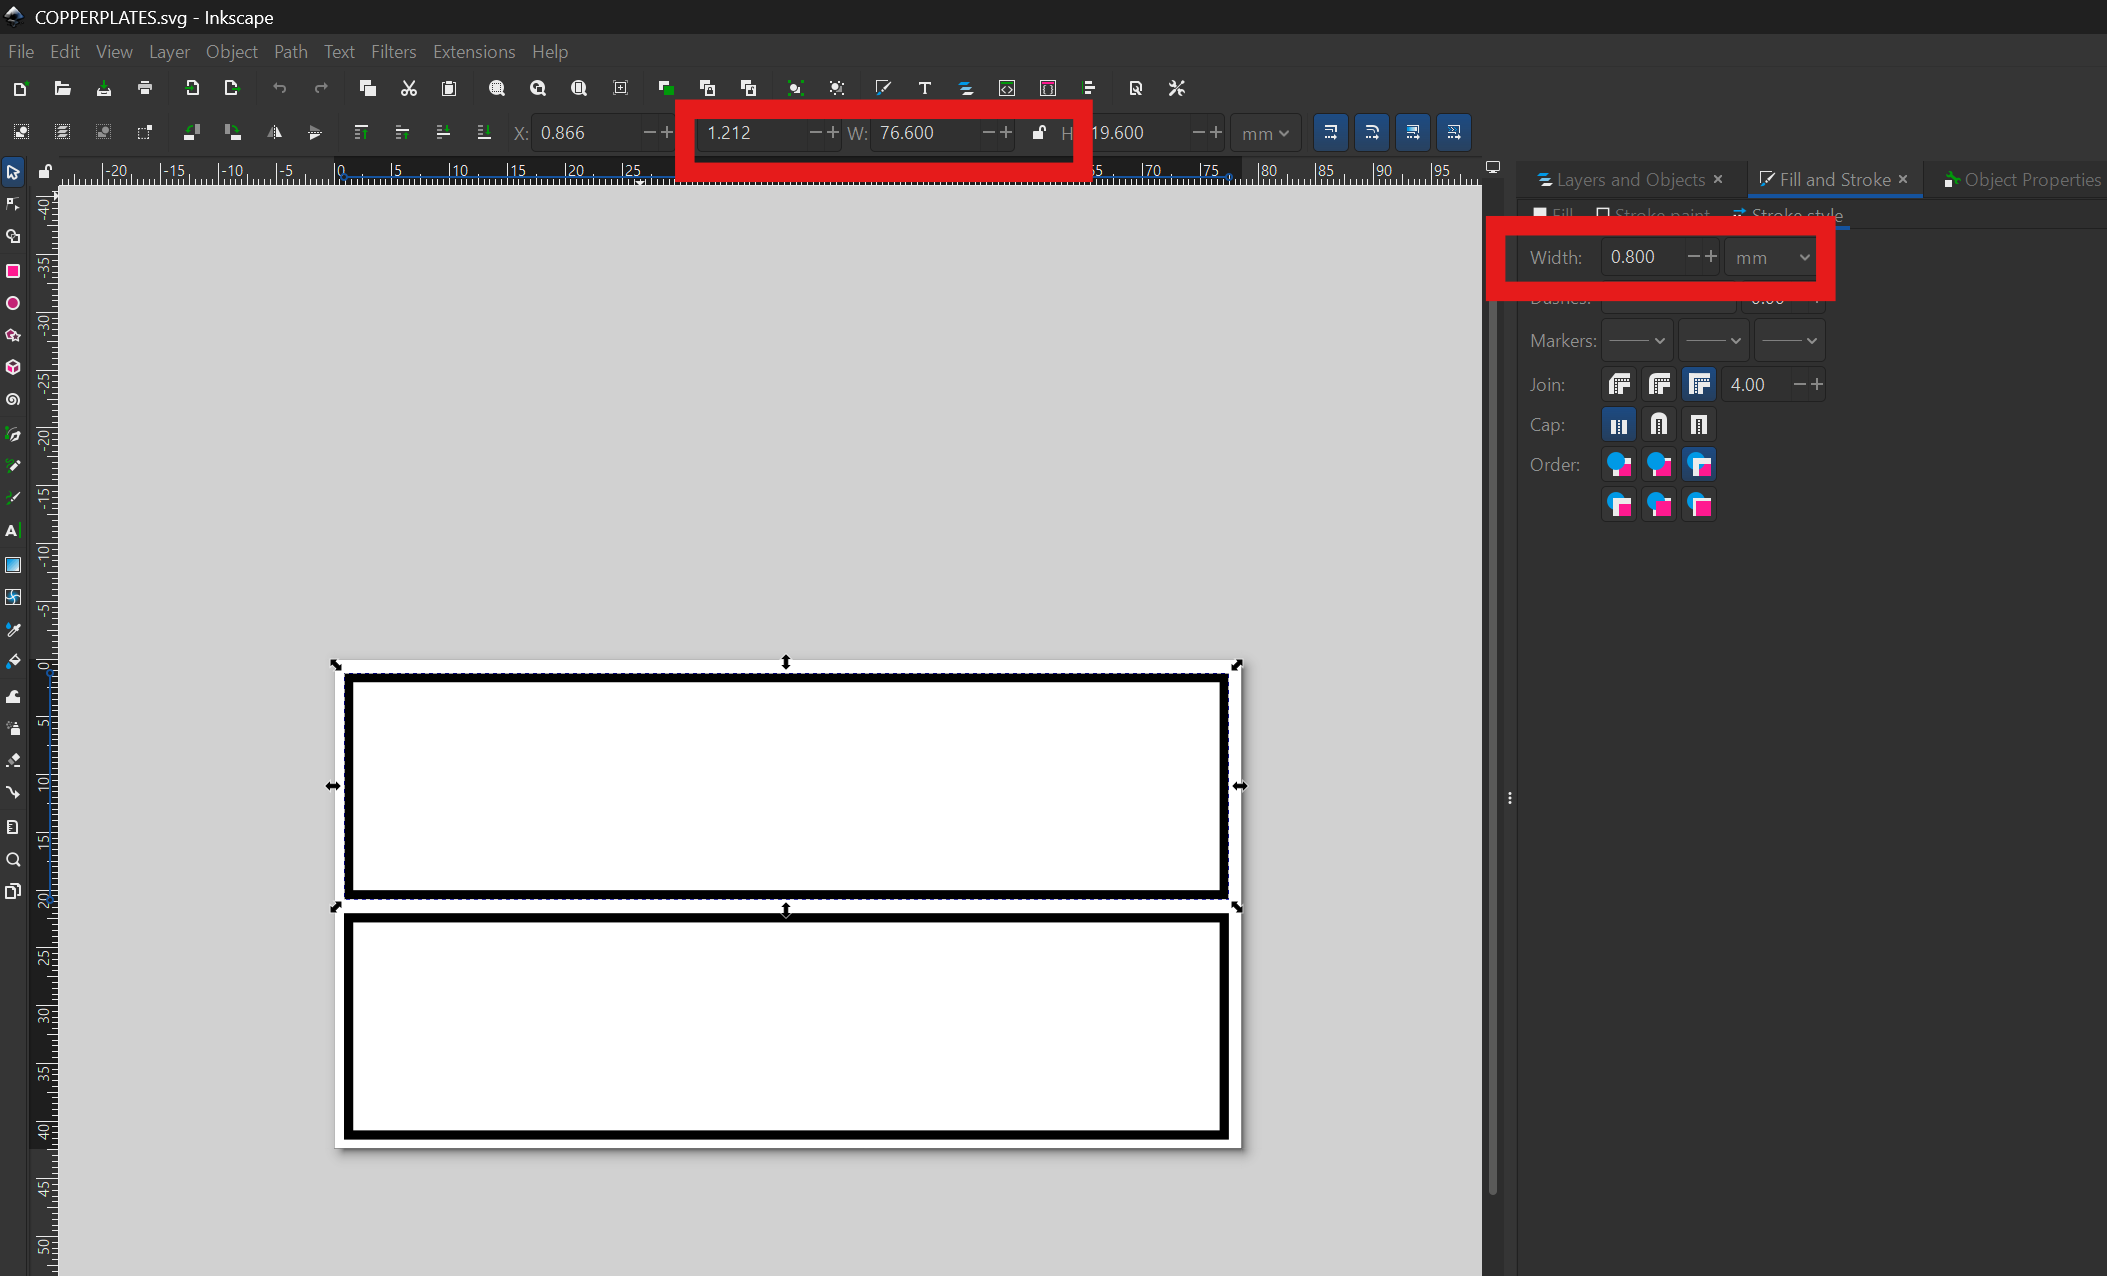Open the end marker dropdown
Screen dimensions: 2107x1276
[x=1789, y=341]
